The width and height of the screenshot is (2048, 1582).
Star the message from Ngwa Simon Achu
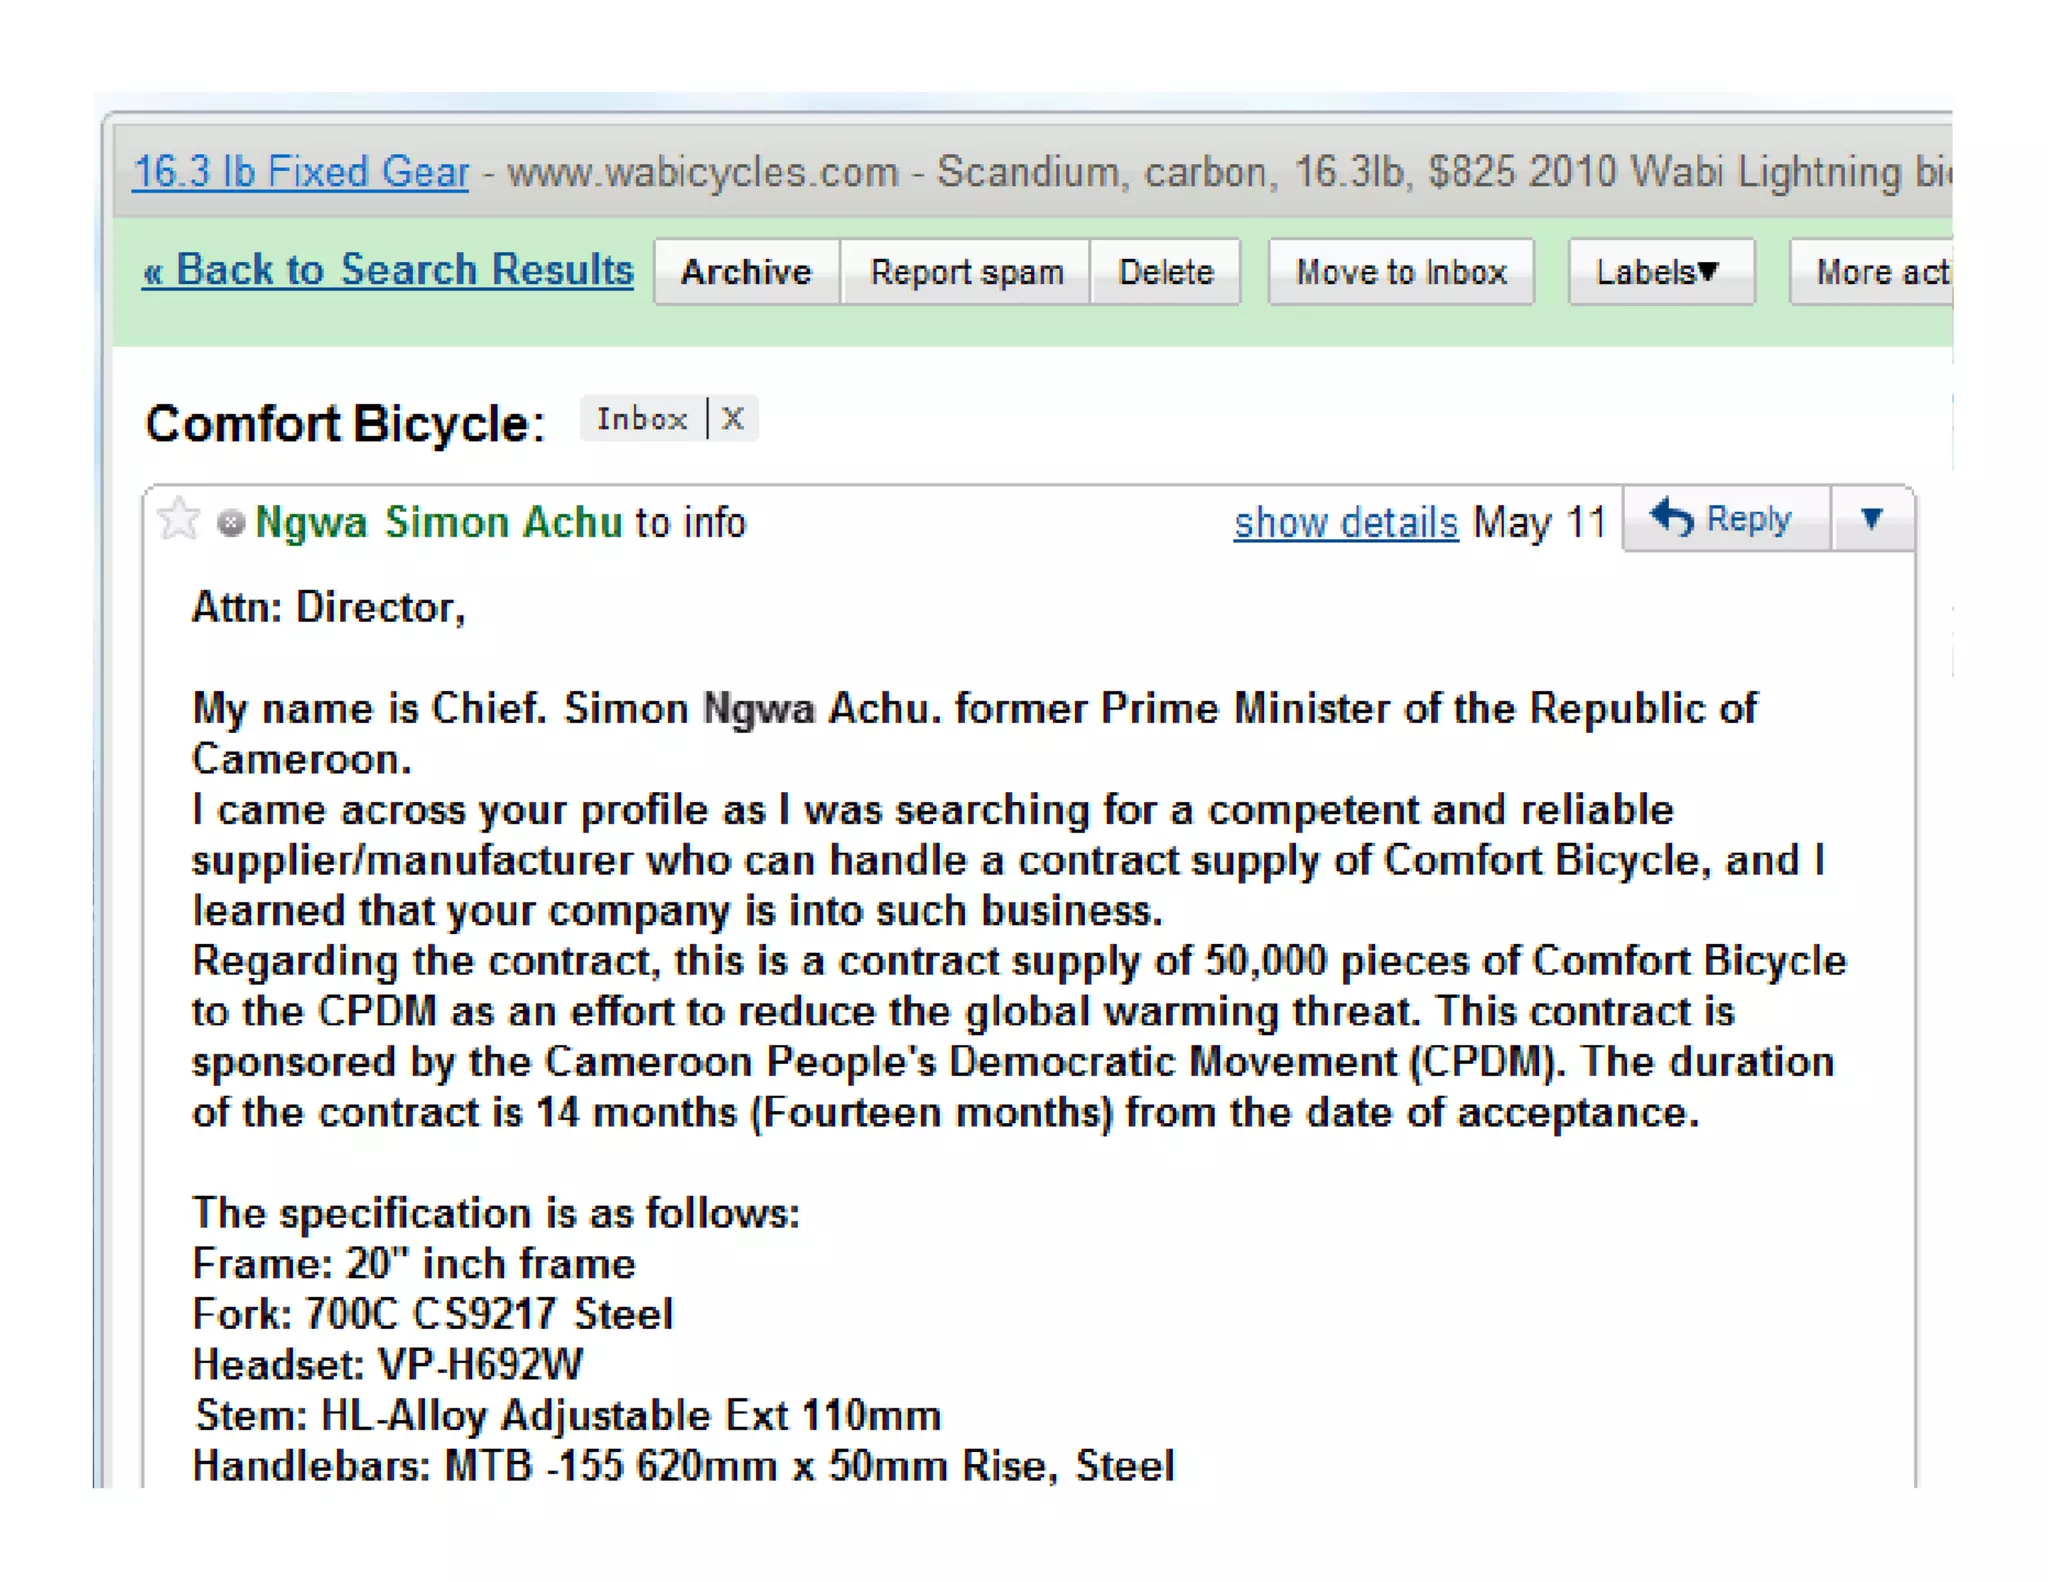click(x=179, y=519)
